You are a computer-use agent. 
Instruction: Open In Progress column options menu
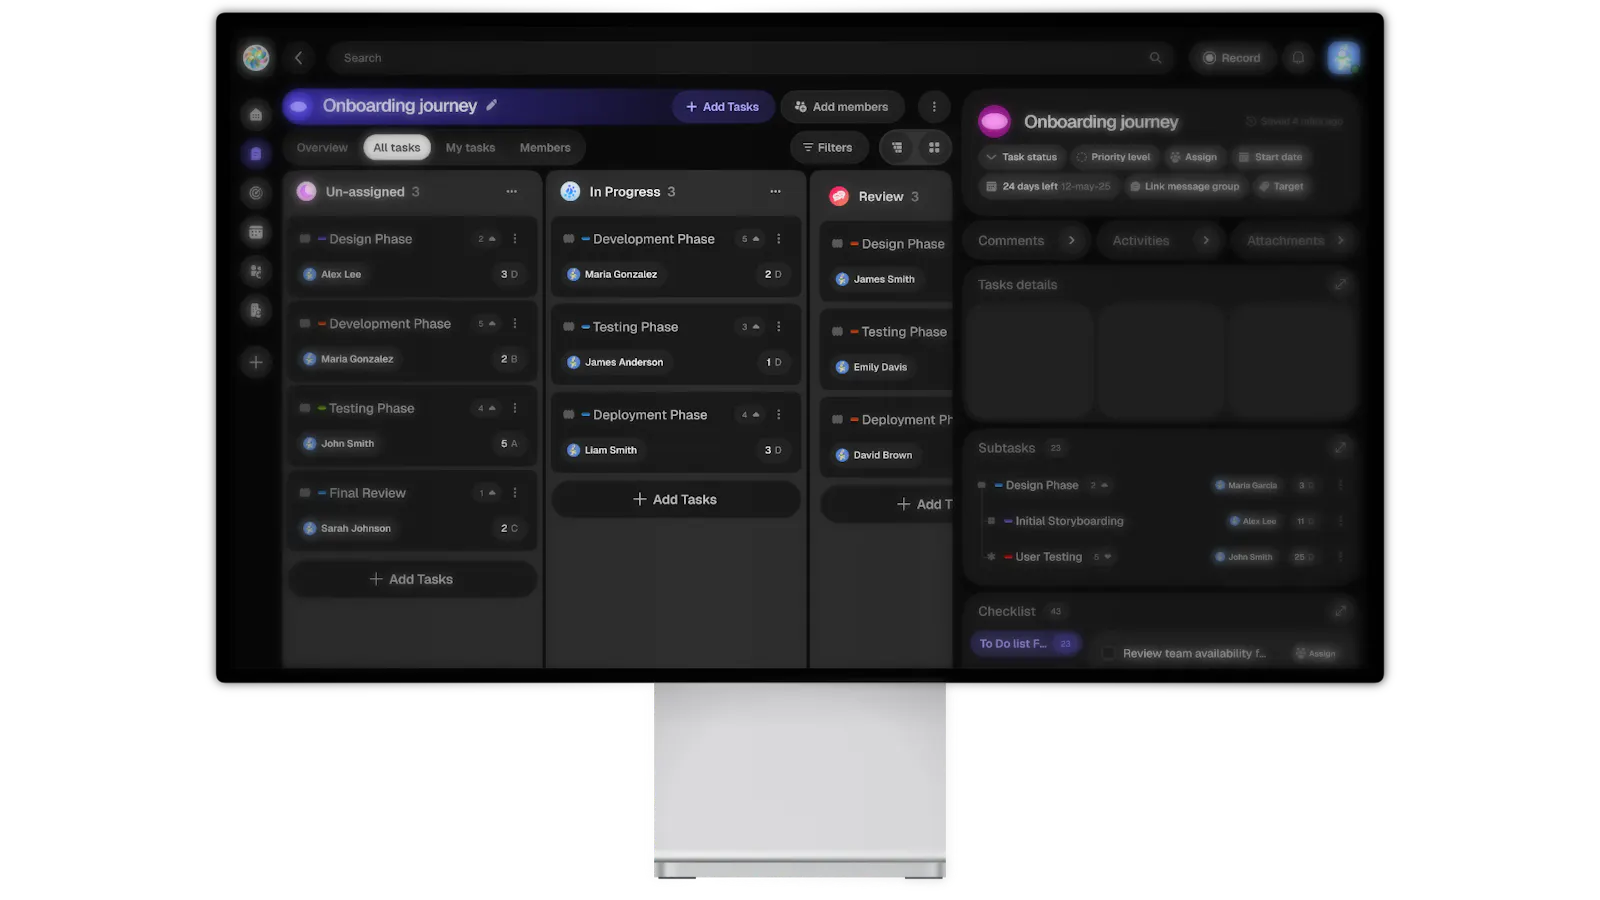click(x=775, y=192)
